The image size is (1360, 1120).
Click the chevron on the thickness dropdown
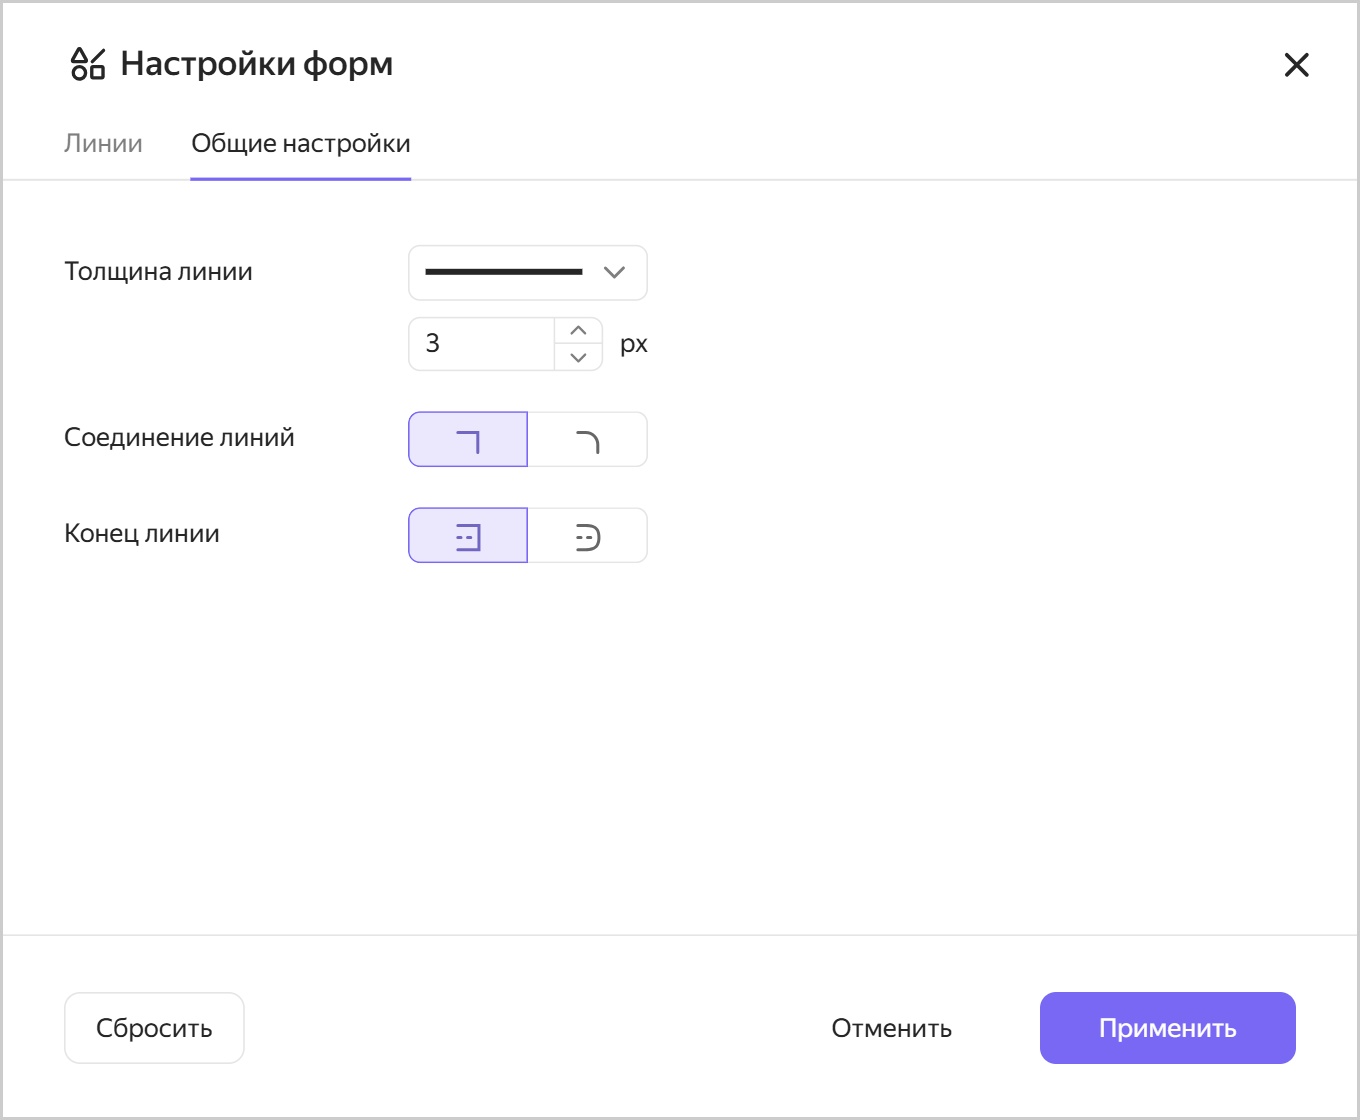pyautogui.click(x=614, y=272)
